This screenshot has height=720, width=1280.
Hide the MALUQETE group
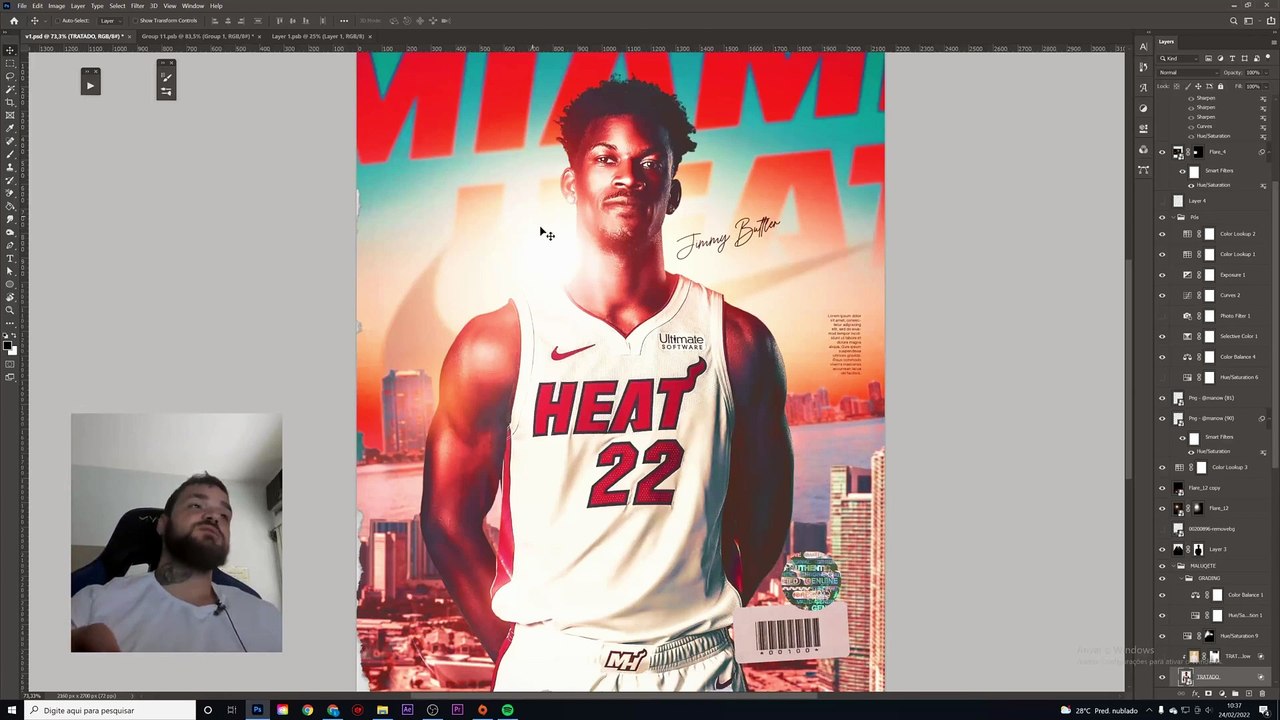[x=1162, y=566]
